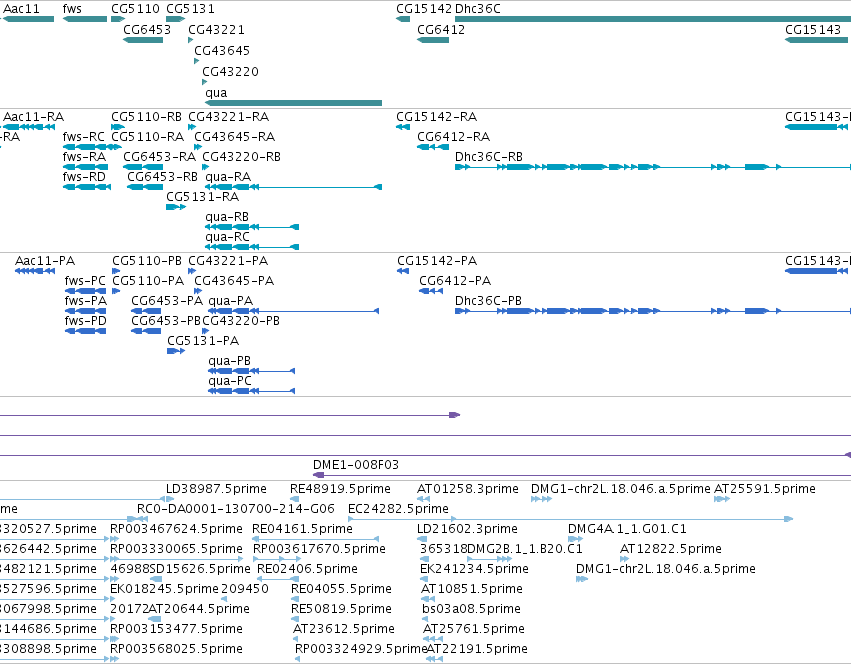The width and height of the screenshot is (851, 664).
Task: Select the AT25761.5prime EST label
Action: coord(474,629)
